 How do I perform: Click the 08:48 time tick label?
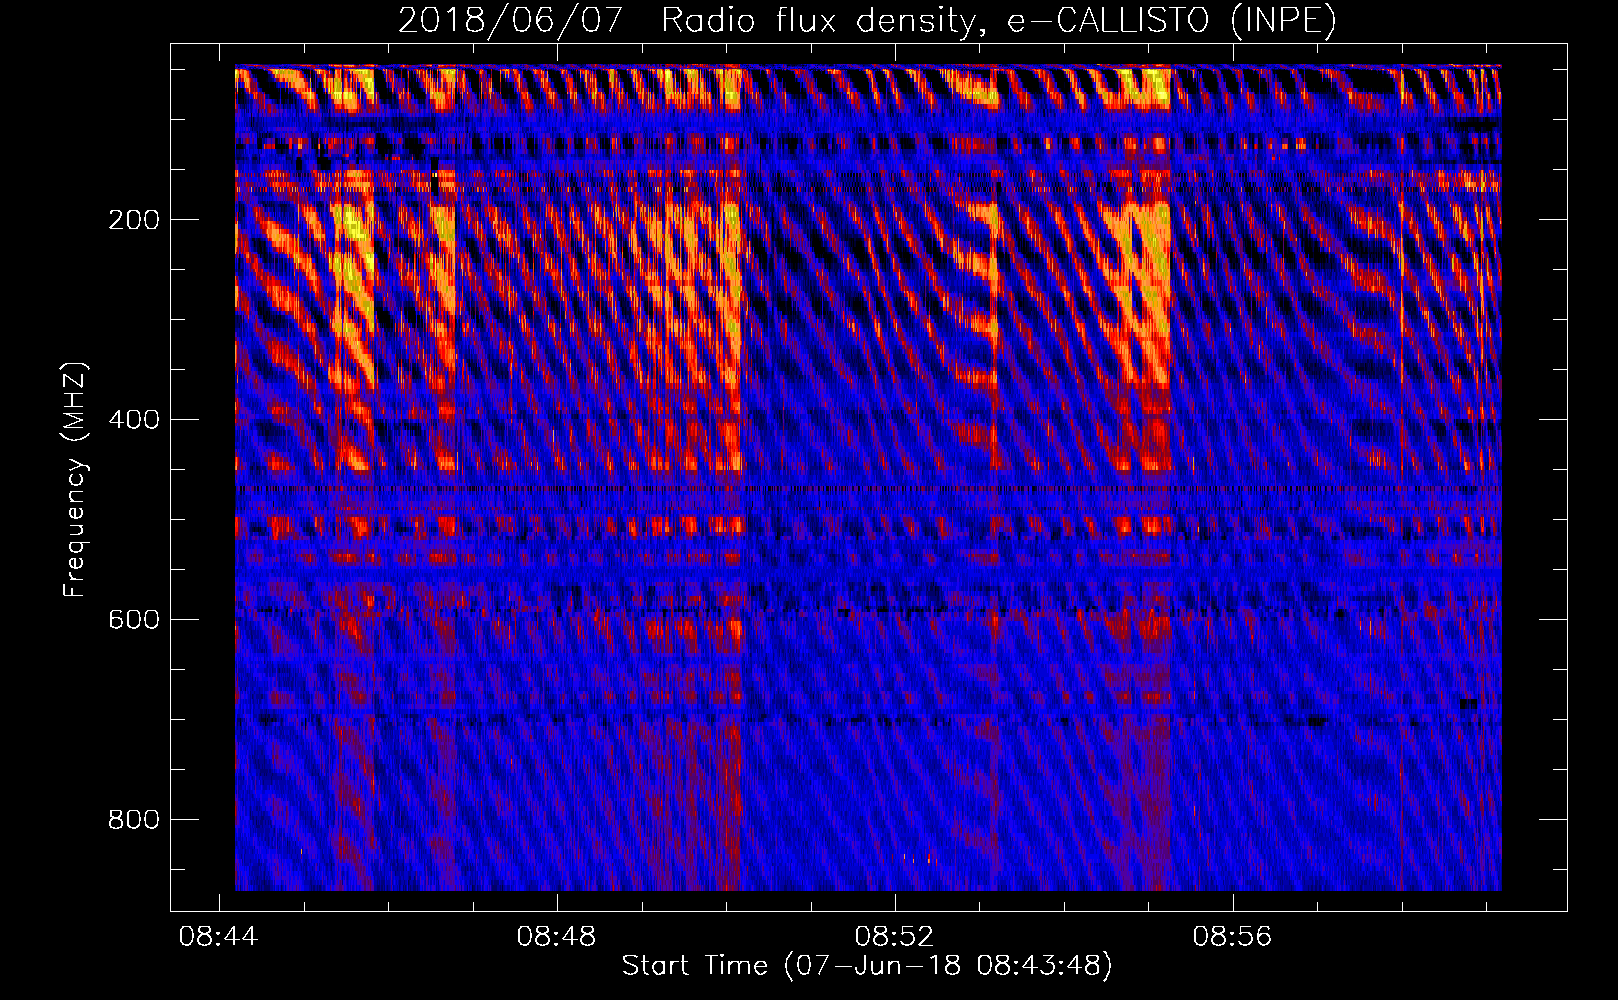(556, 936)
